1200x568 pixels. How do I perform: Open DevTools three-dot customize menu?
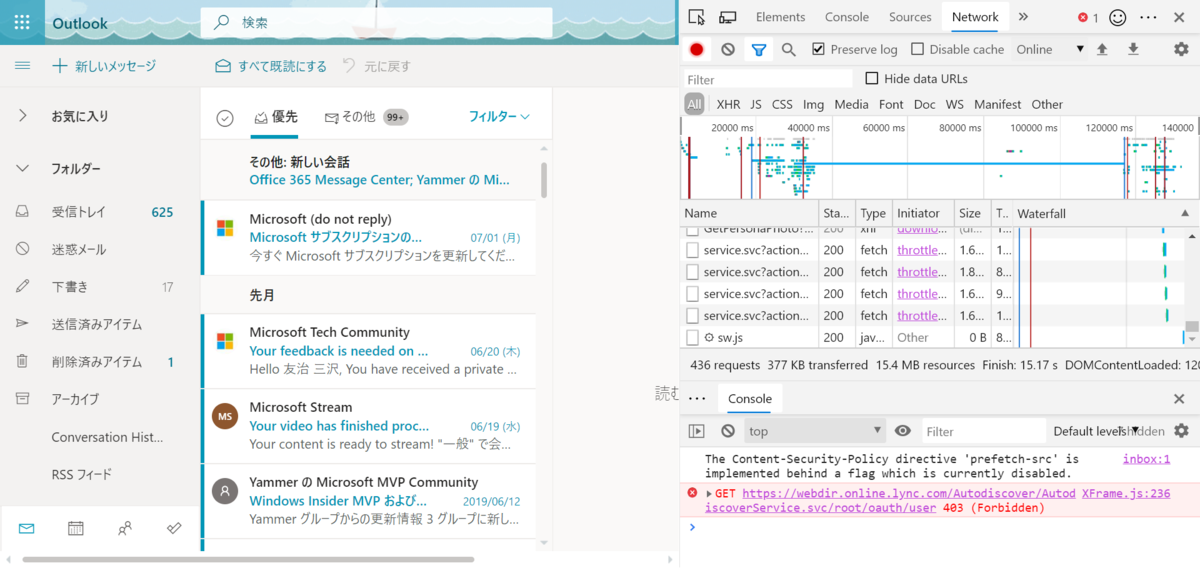1148,17
